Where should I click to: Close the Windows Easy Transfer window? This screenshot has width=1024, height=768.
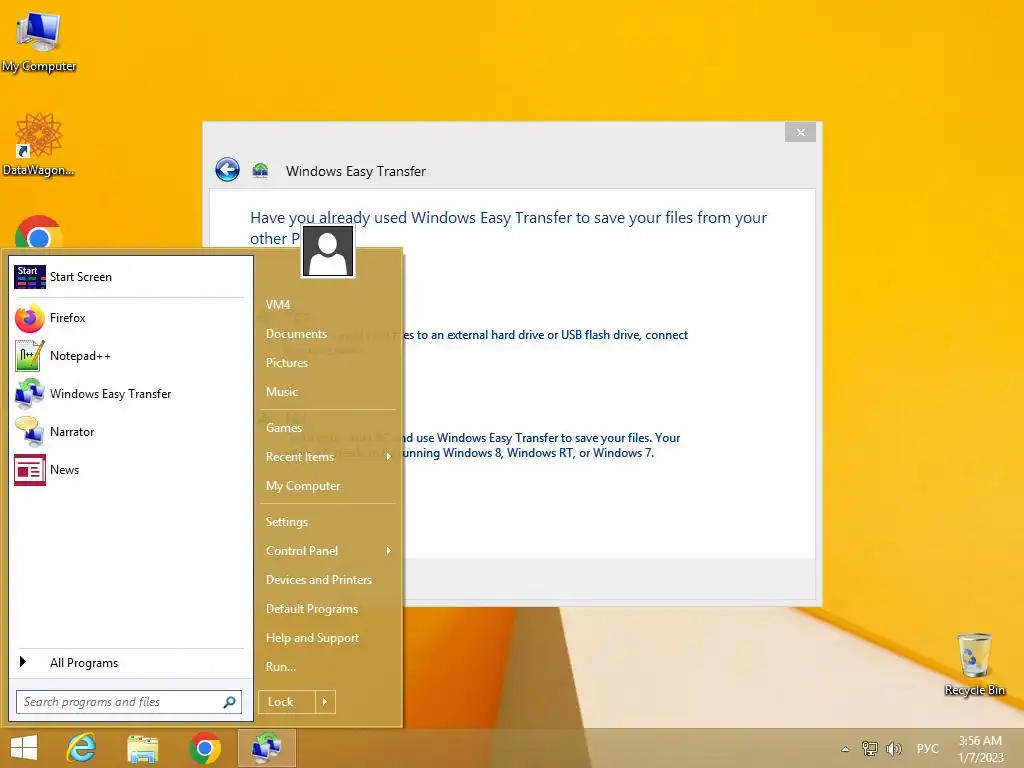click(801, 133)
